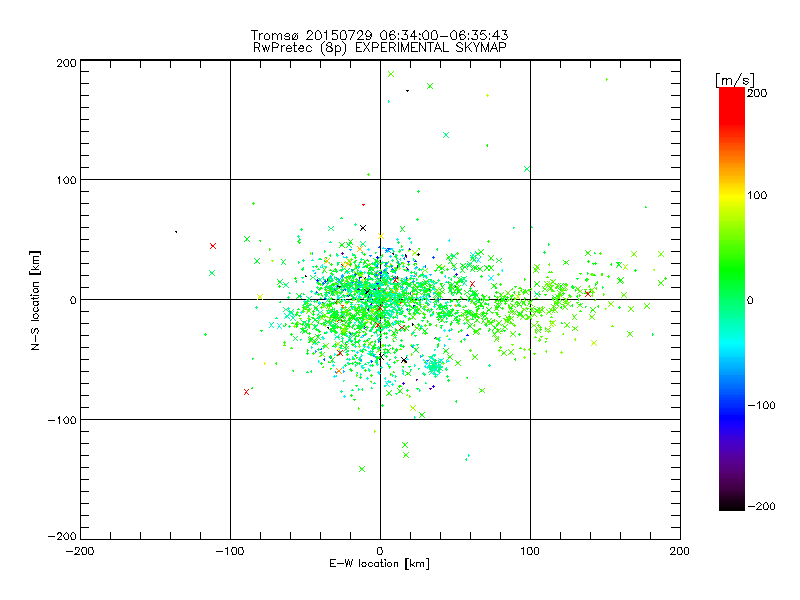Click the E-W axis tick label "100"

point(530,552)
